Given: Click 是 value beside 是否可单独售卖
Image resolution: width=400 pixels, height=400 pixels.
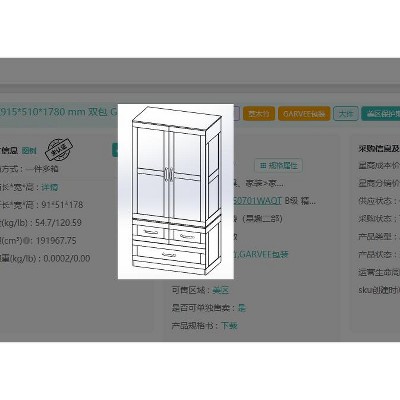Looking at the screenshot, I should [242, 308].
